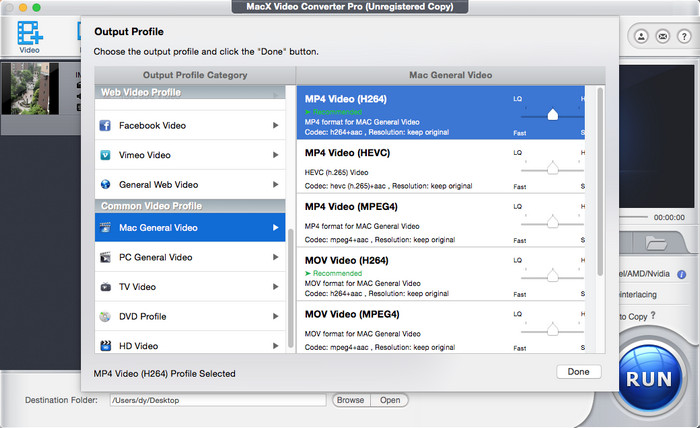The height and width of the screenshot is (428, 700).
Task: Select the PC General Video category
Action: pos(190,257)
